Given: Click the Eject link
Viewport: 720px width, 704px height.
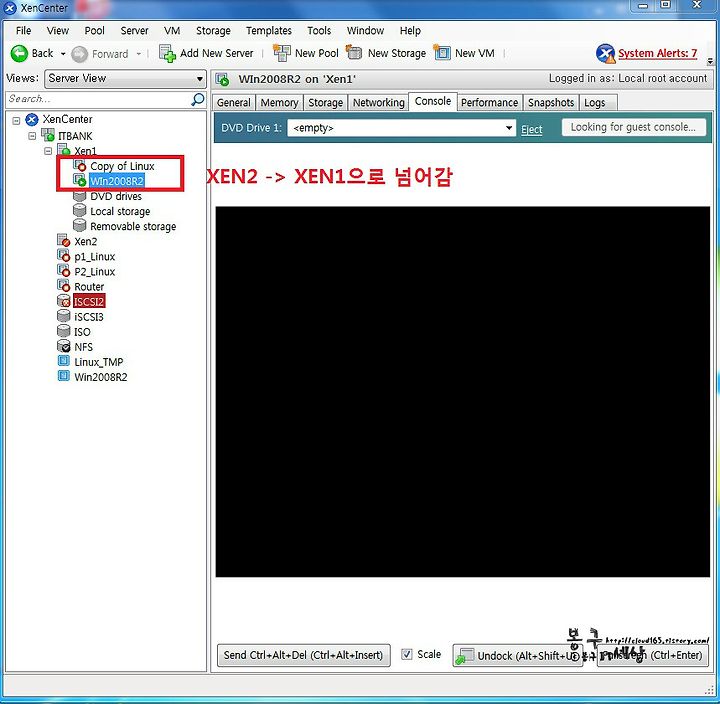Looking at the screenshot, I should click(532, 130).
